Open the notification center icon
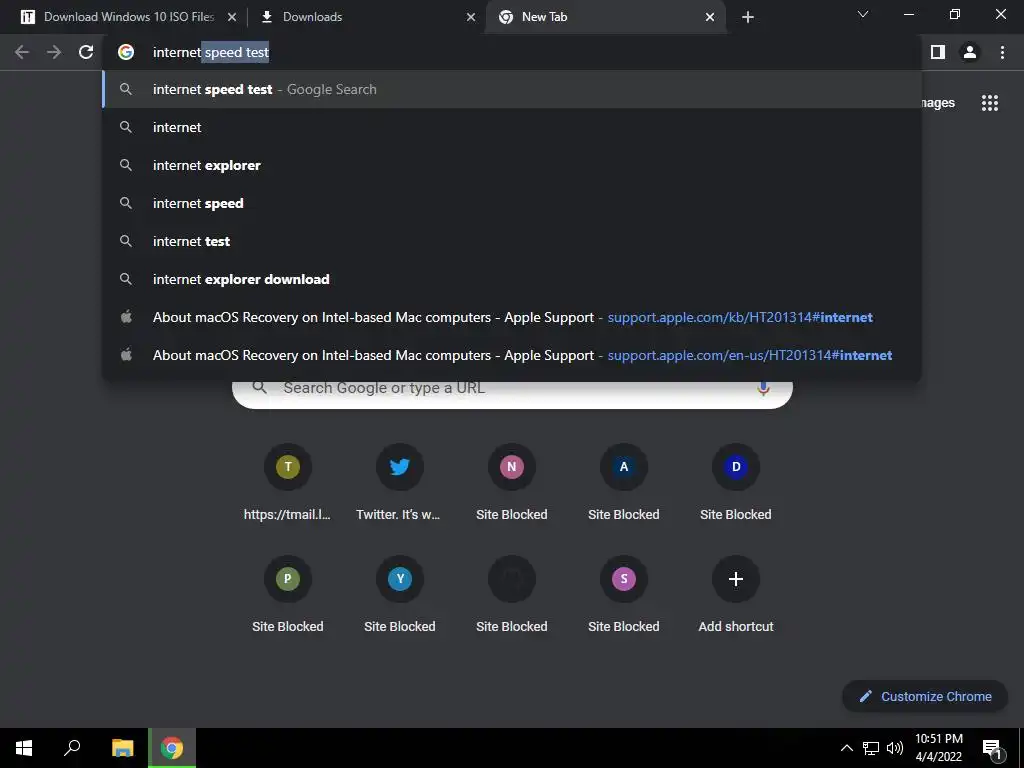Image resolution: width=1024 pixels, height=768 pixels. click(x=993, y=748)
